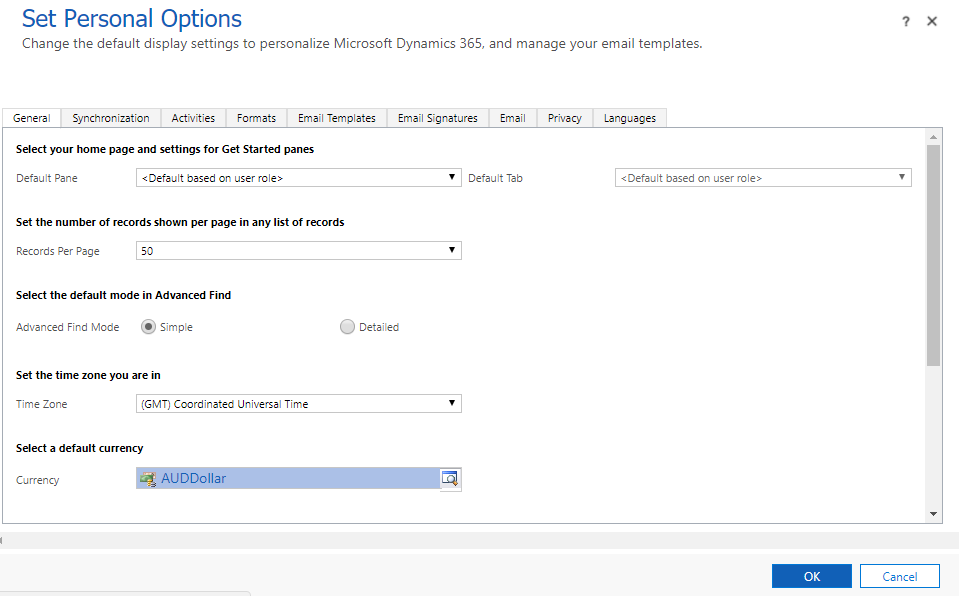Click the scroll down arrow

pyautogui.click(x=933, y=514)
